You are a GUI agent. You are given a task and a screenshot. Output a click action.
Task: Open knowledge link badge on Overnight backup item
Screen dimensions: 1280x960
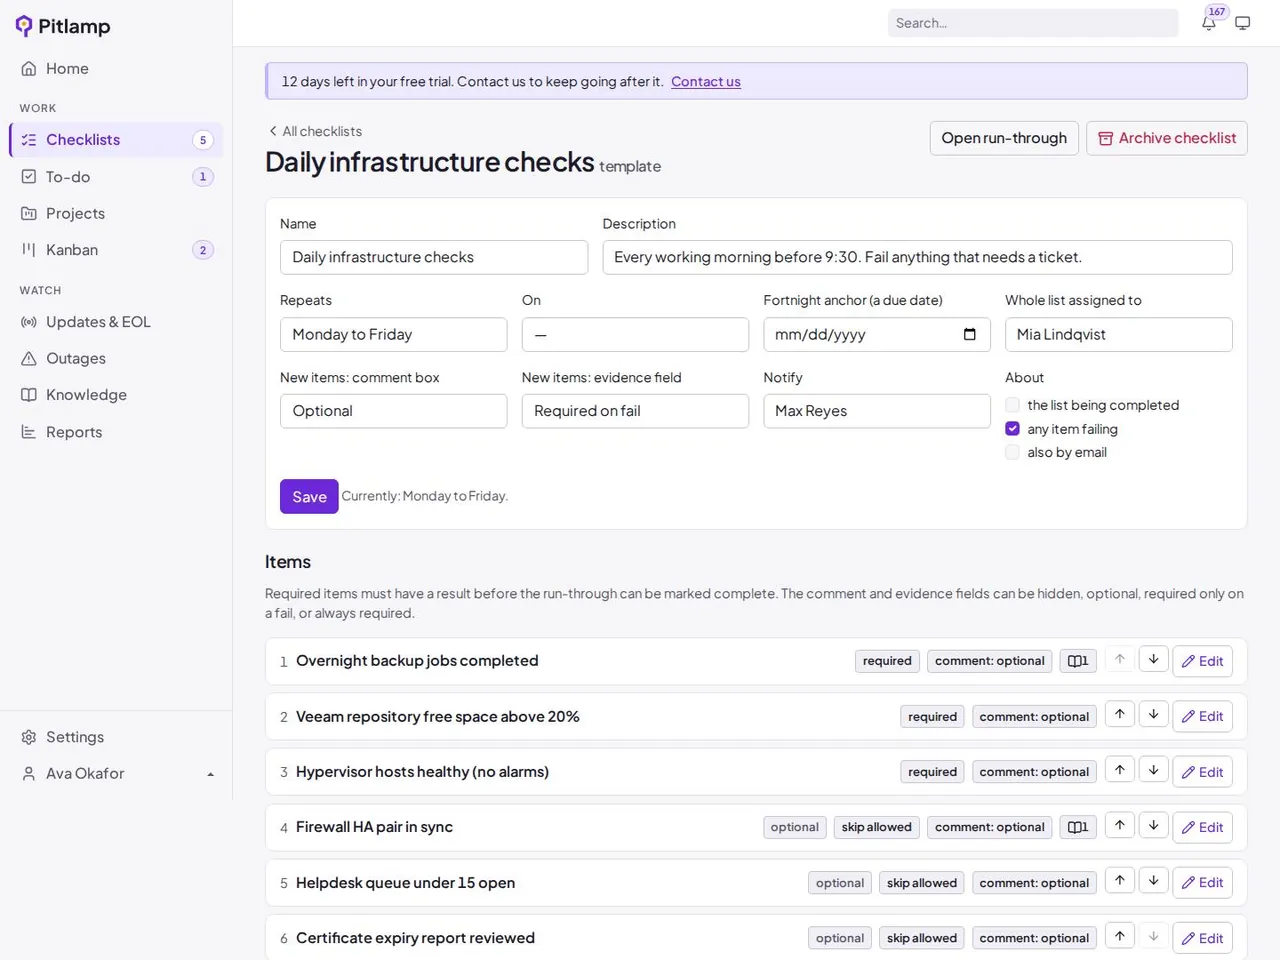click(x=1078, y=661)
